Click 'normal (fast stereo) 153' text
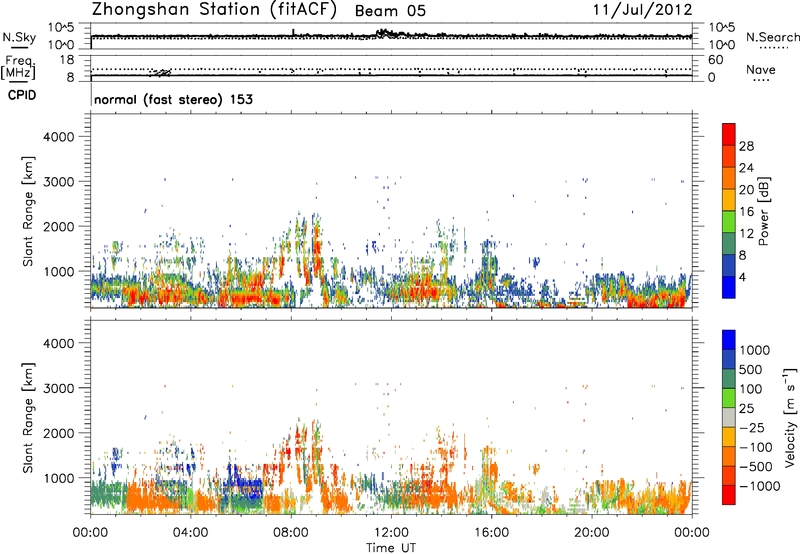 coord(173,99)
